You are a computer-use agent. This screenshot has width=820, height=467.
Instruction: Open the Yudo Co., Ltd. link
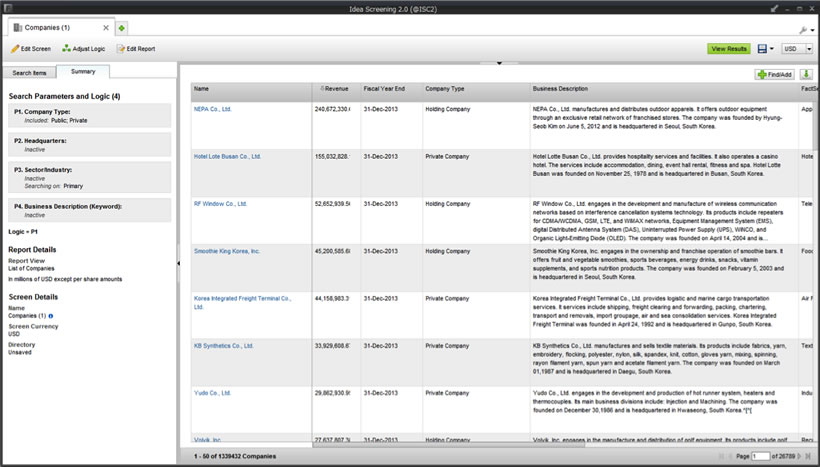[212, 393]
